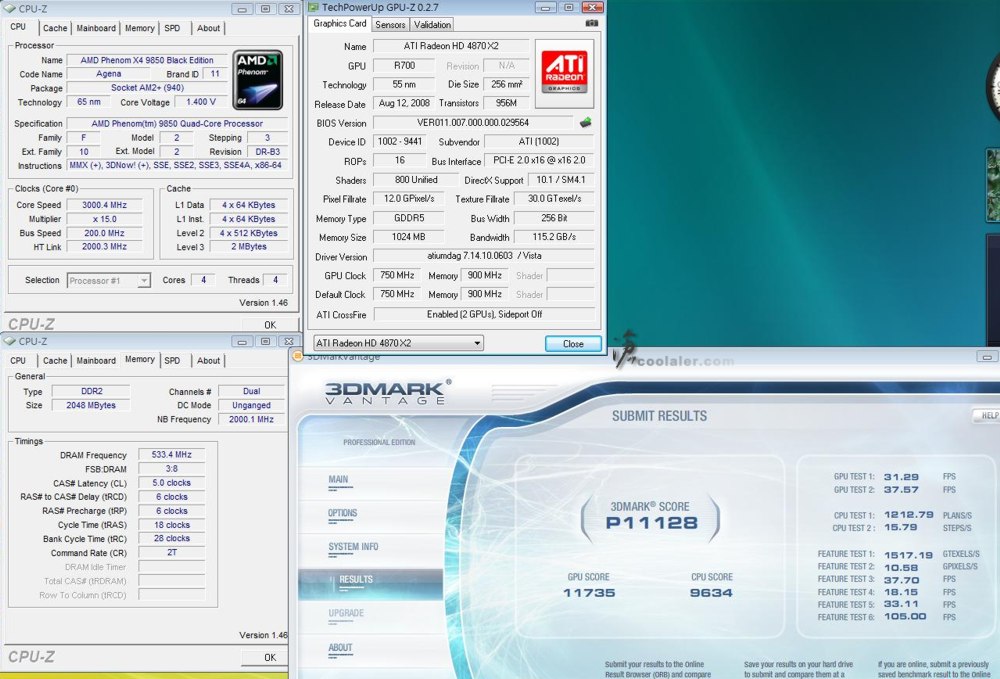Viewport: 1000px width, 679px height.
Task: Open Memory tab in top CPU-Z window
Action: (x=140, y=28)
